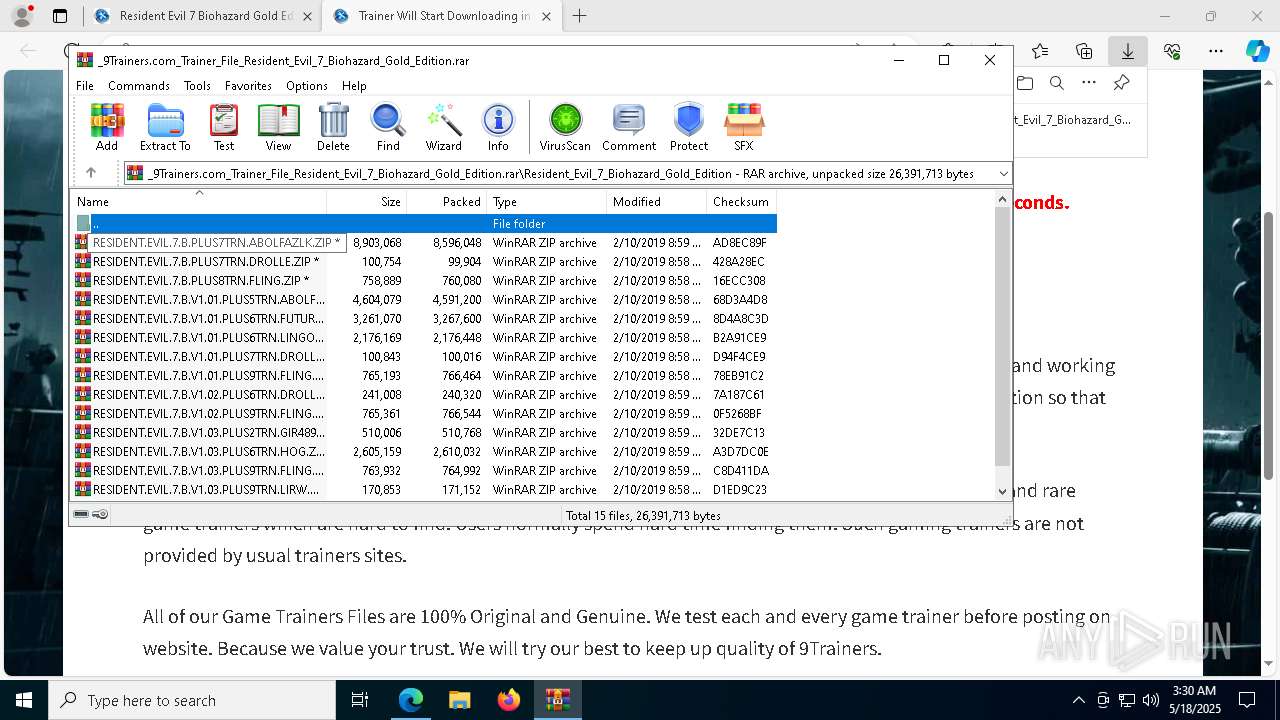Open the Find tool in WinRAR
1280x720 pixels.
click(388, 127)
